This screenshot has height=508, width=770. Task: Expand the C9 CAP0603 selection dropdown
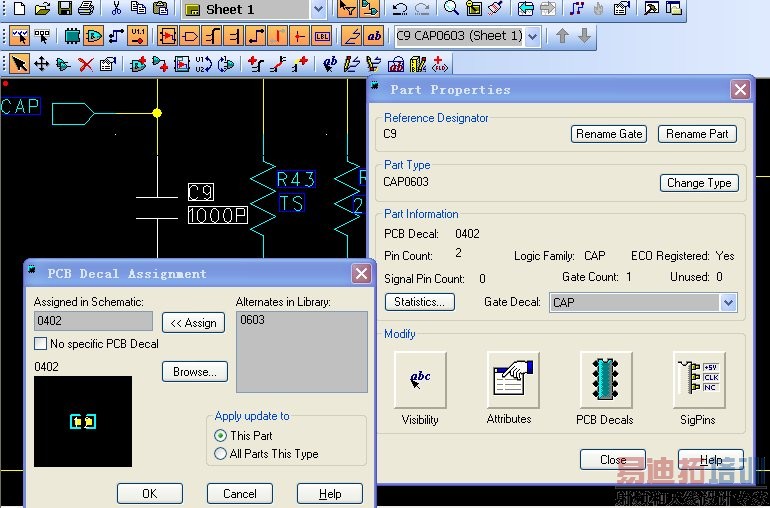pos(533,36)
